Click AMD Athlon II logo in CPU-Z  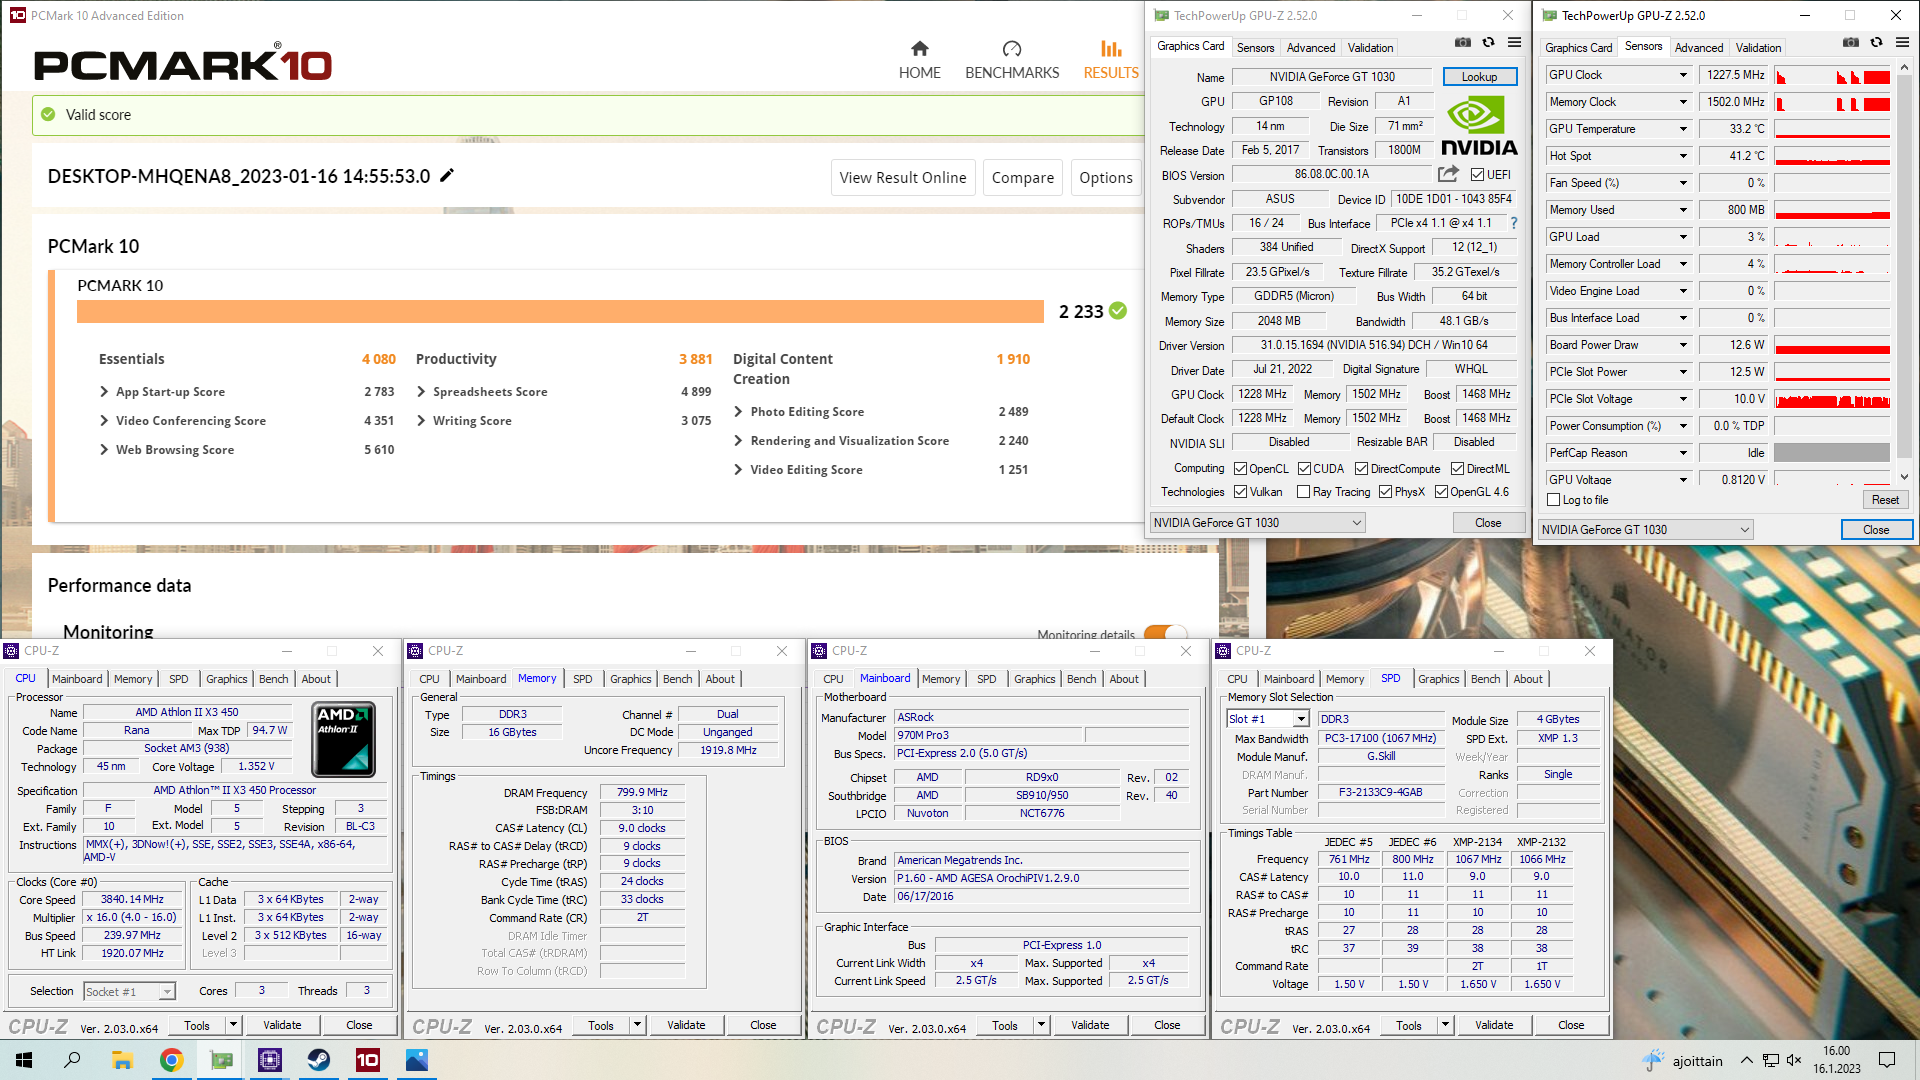coord(344,740)
